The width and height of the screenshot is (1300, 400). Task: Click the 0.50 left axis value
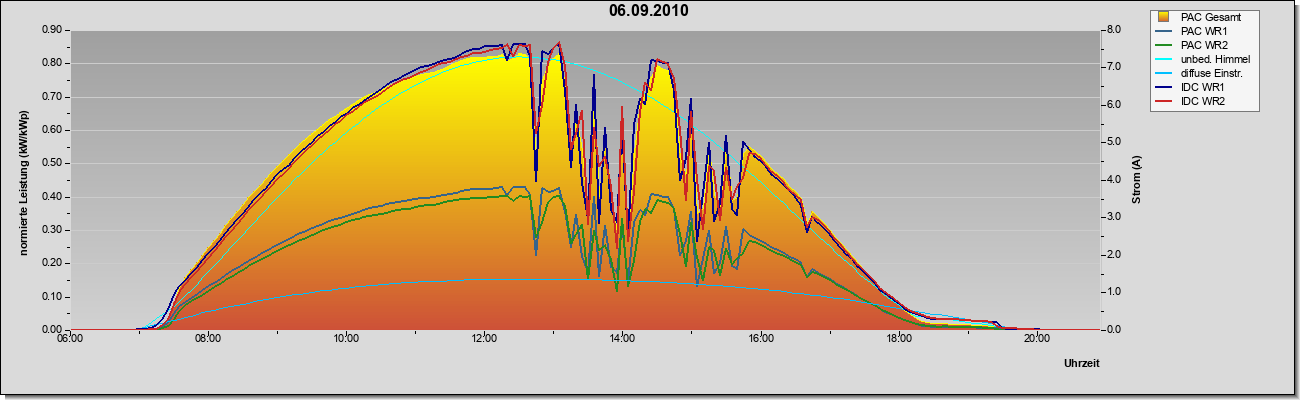pyautogui.click(x=50, y=163)
